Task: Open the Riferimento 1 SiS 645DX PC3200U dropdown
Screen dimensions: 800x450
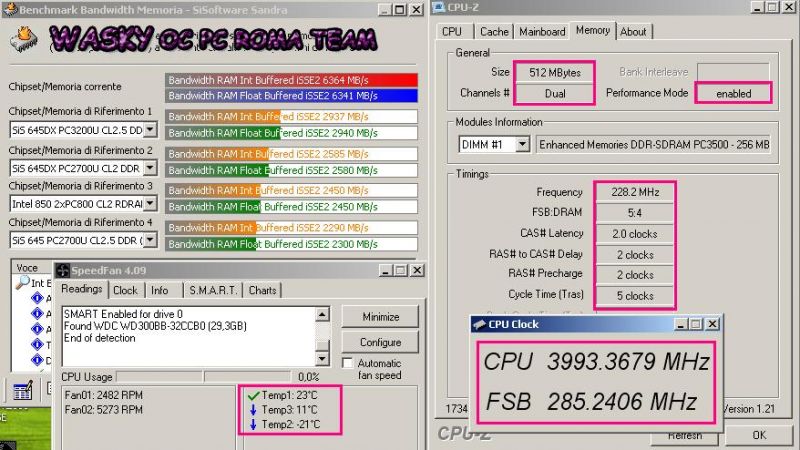Action: pyautogui.click(x=149, y=130)
